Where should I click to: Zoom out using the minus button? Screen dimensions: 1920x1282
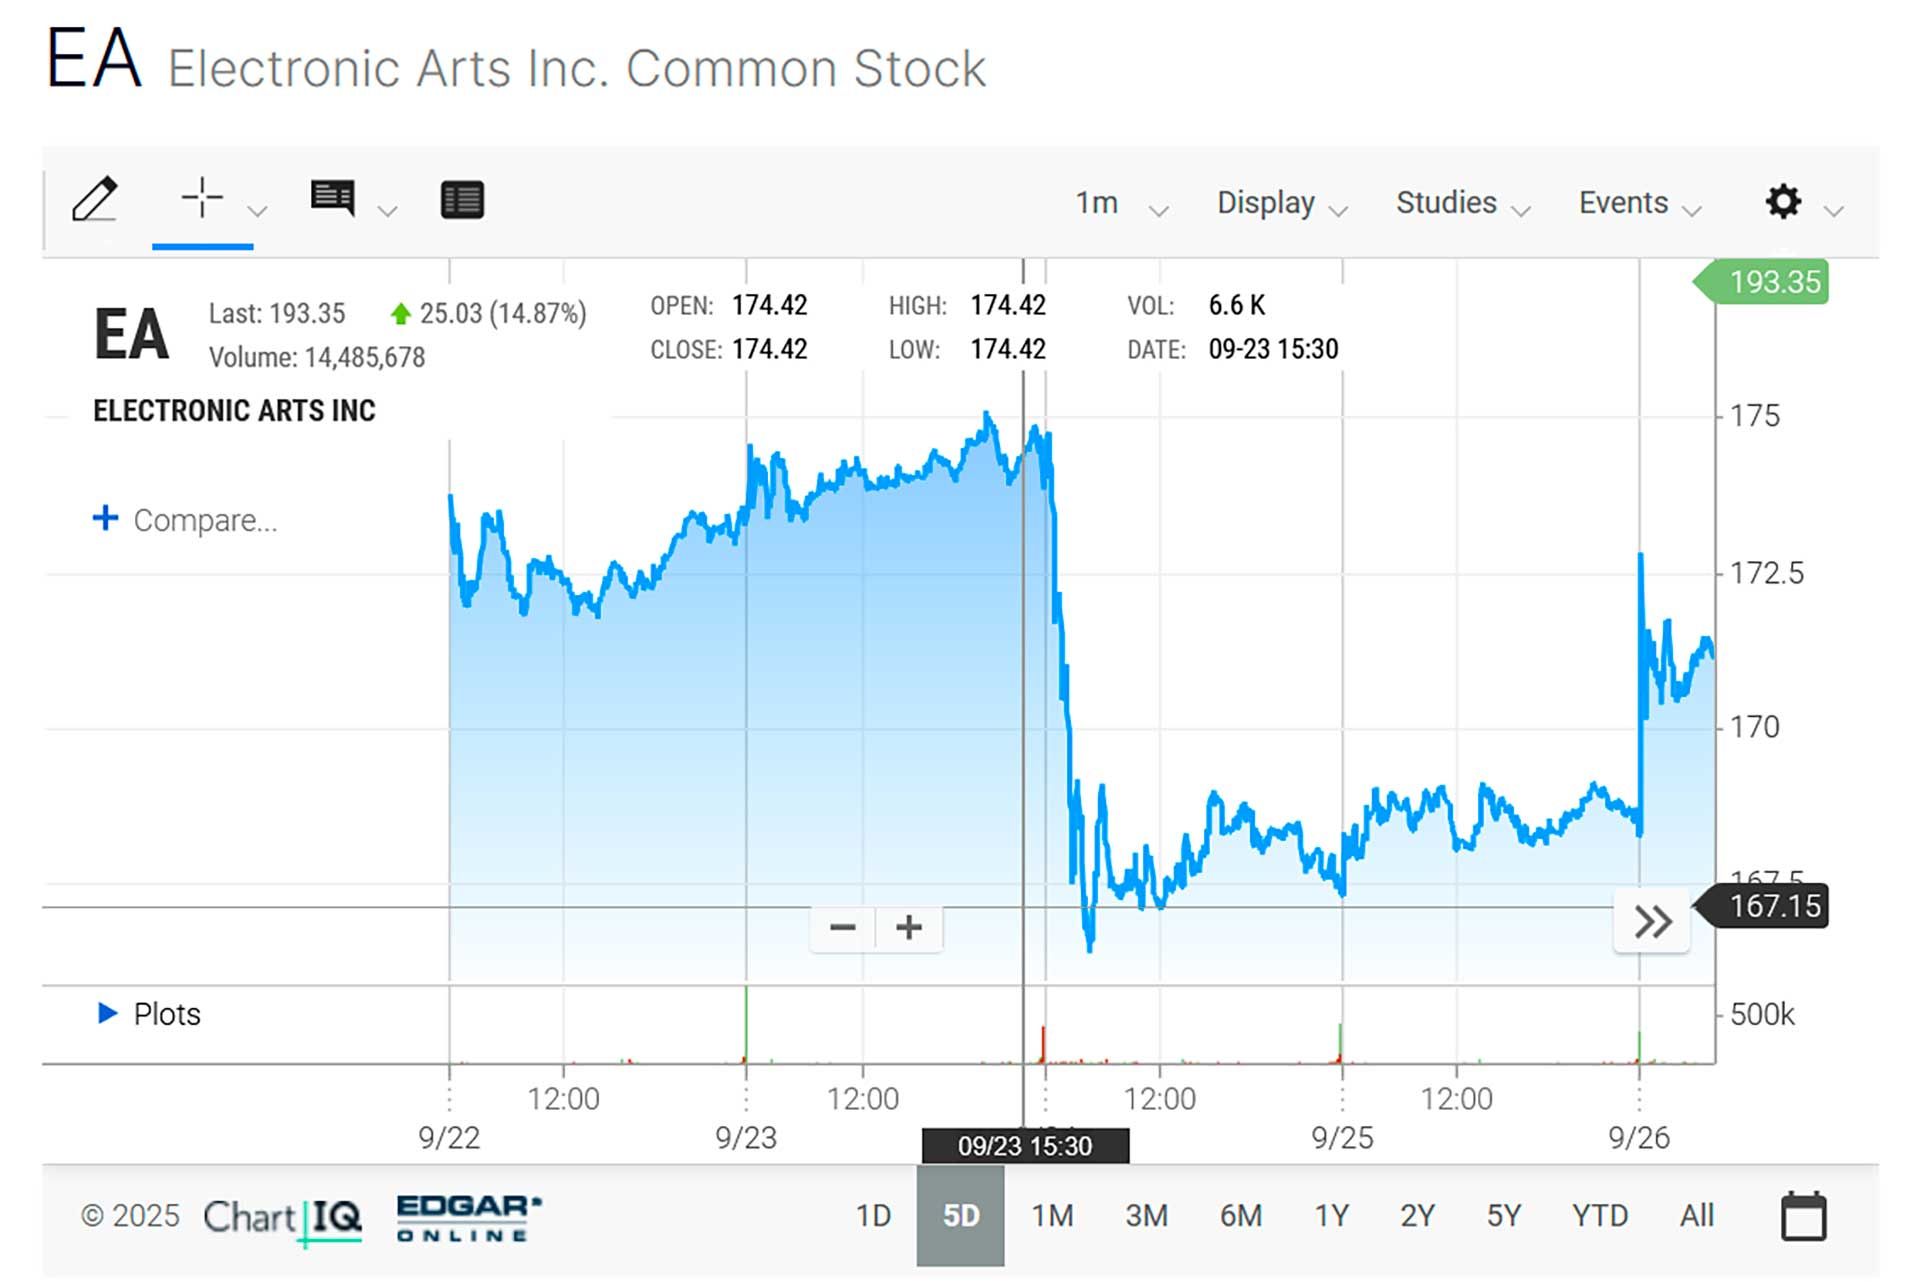[x=843, y=927]
